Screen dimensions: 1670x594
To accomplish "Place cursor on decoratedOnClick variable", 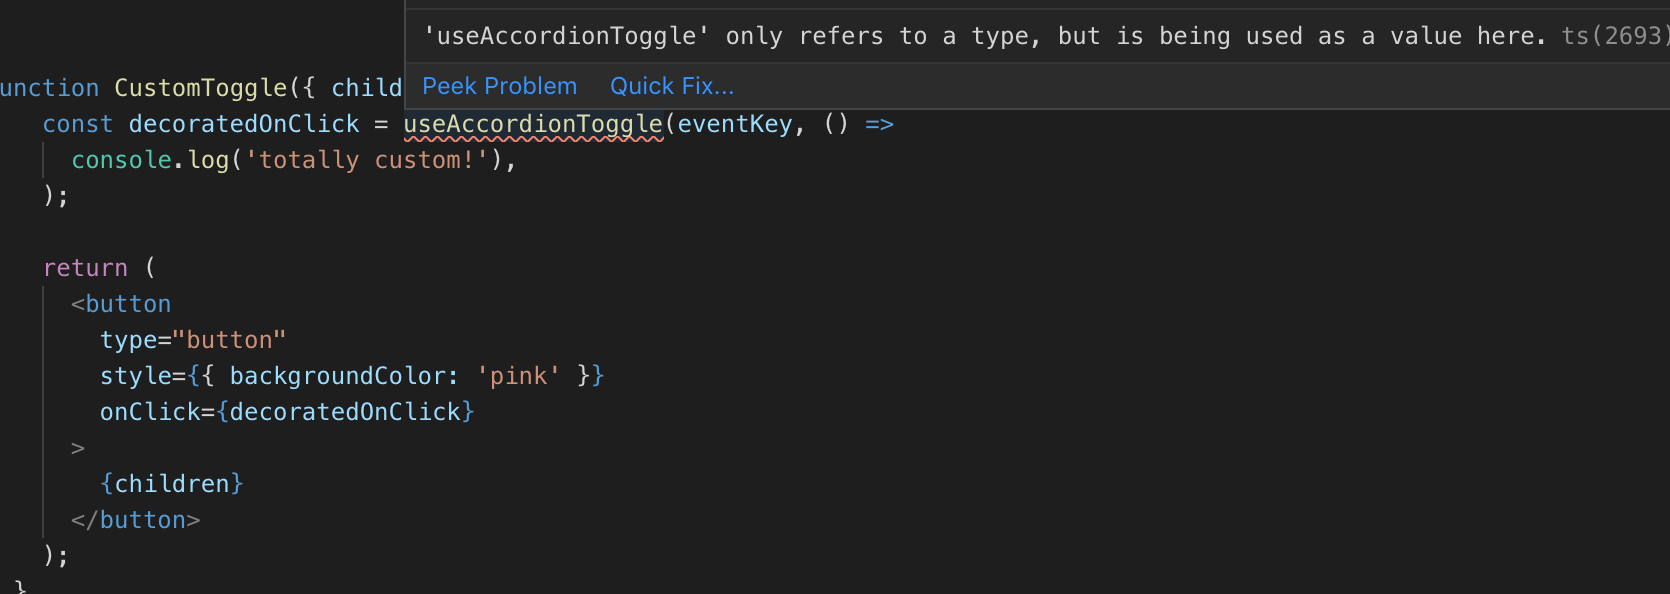I will point(242,123).
